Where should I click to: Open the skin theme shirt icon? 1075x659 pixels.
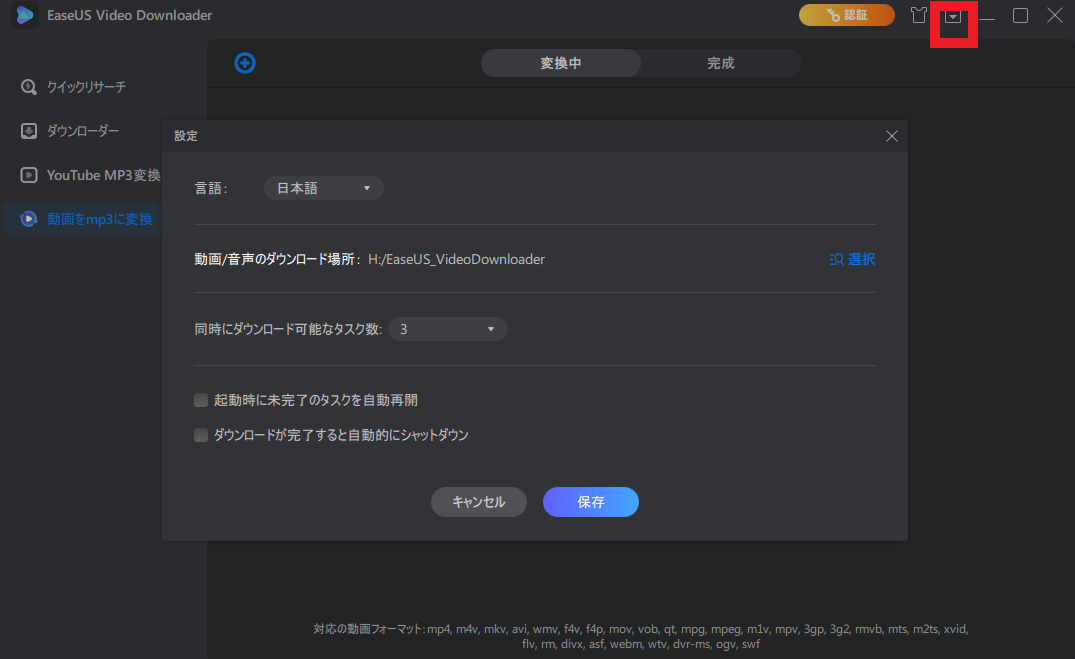(919, 15)
